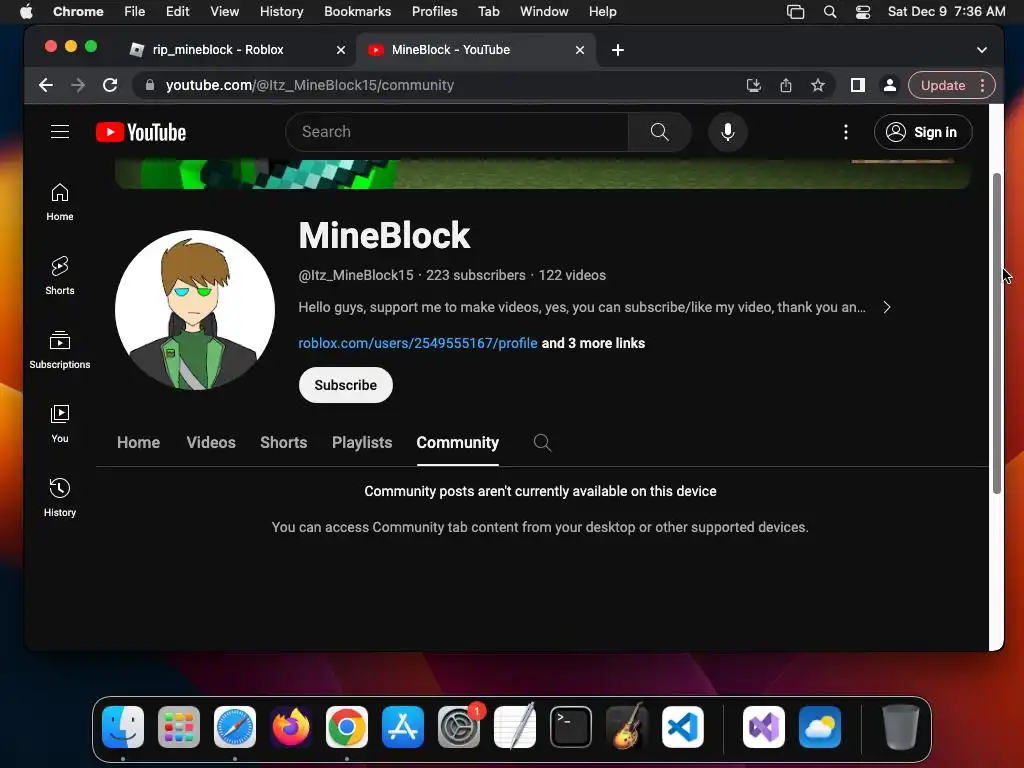
Task: Open the Profiles menu
Action: click(434, 12)
